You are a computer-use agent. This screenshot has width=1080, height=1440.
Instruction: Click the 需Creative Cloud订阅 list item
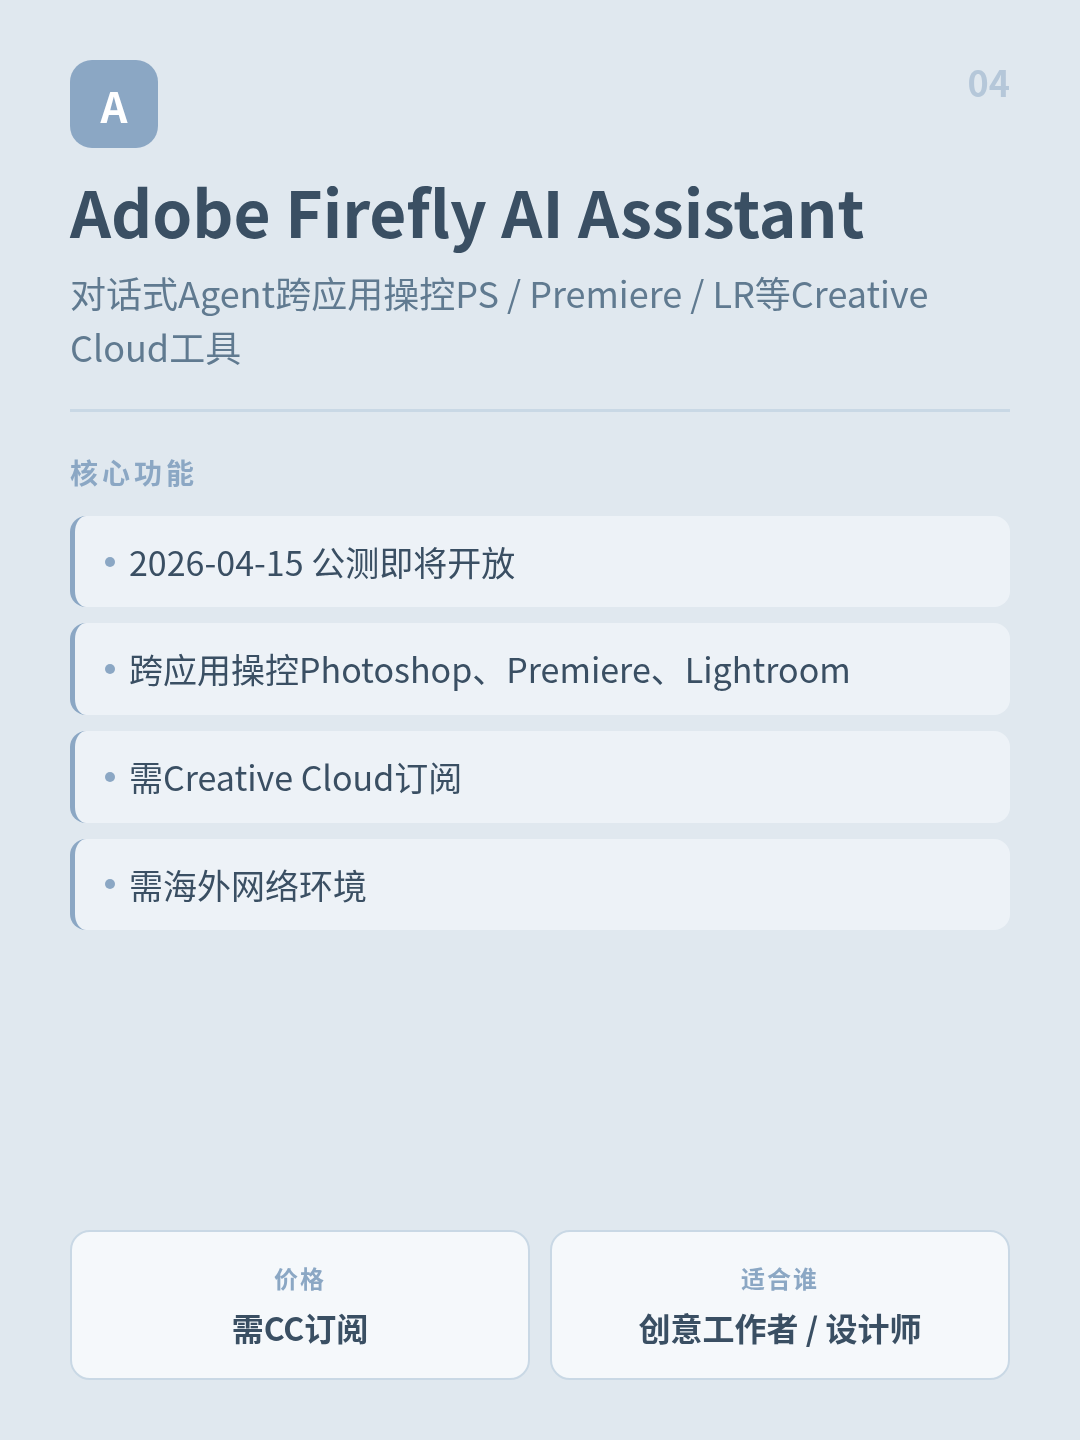point(540,777)
